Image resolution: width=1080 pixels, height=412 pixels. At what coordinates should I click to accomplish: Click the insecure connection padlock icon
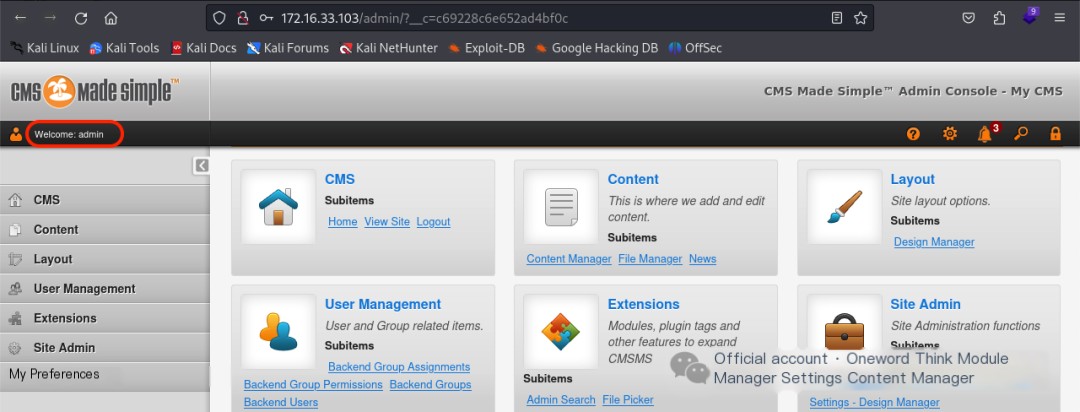tap(242, 18)
